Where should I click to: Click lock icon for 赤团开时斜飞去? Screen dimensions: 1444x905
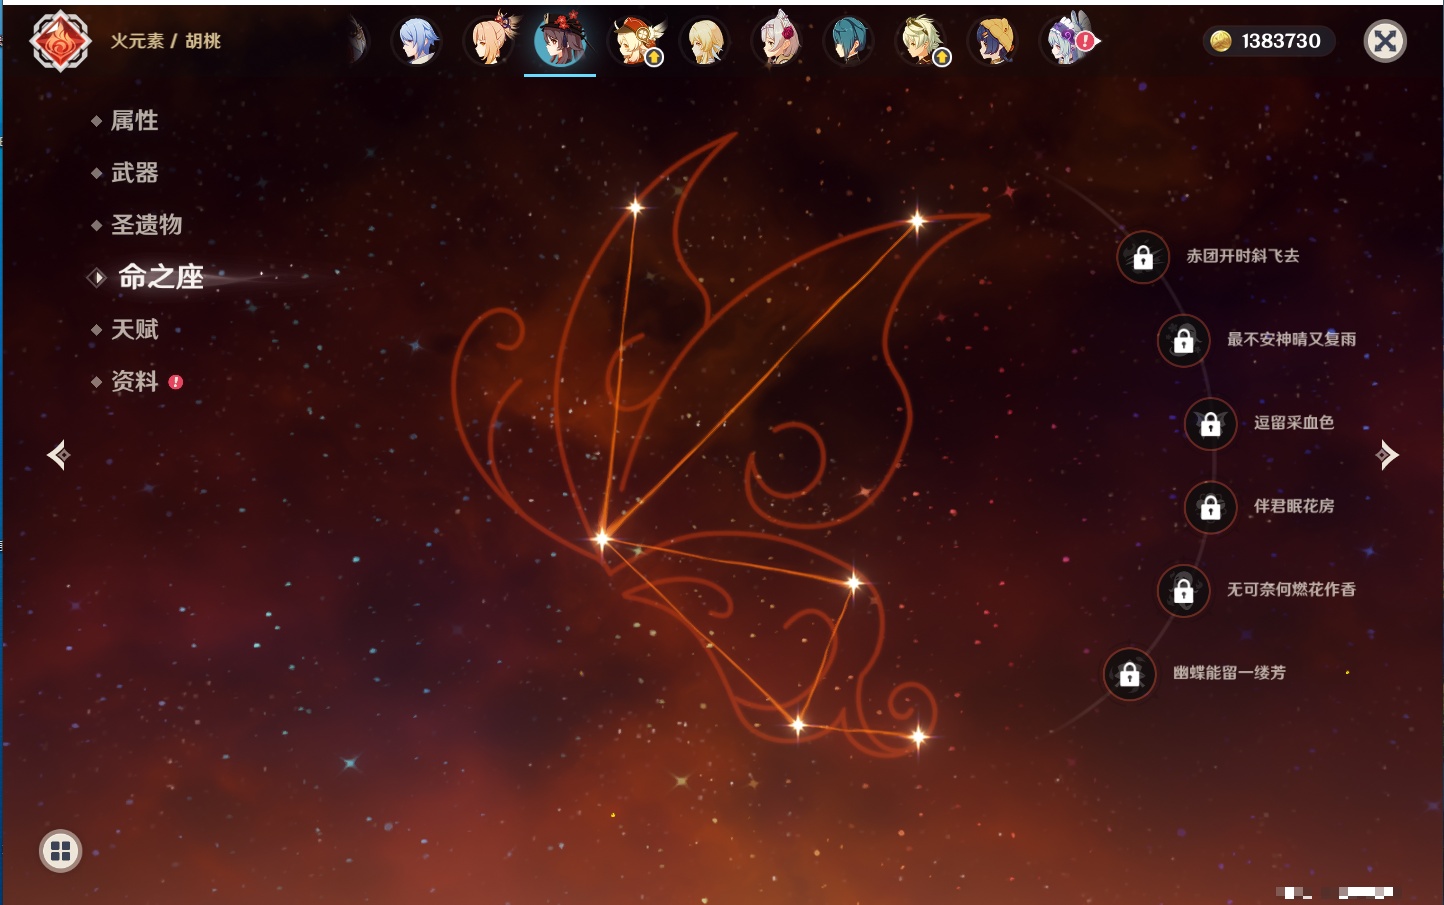(x=1143, y=258)
